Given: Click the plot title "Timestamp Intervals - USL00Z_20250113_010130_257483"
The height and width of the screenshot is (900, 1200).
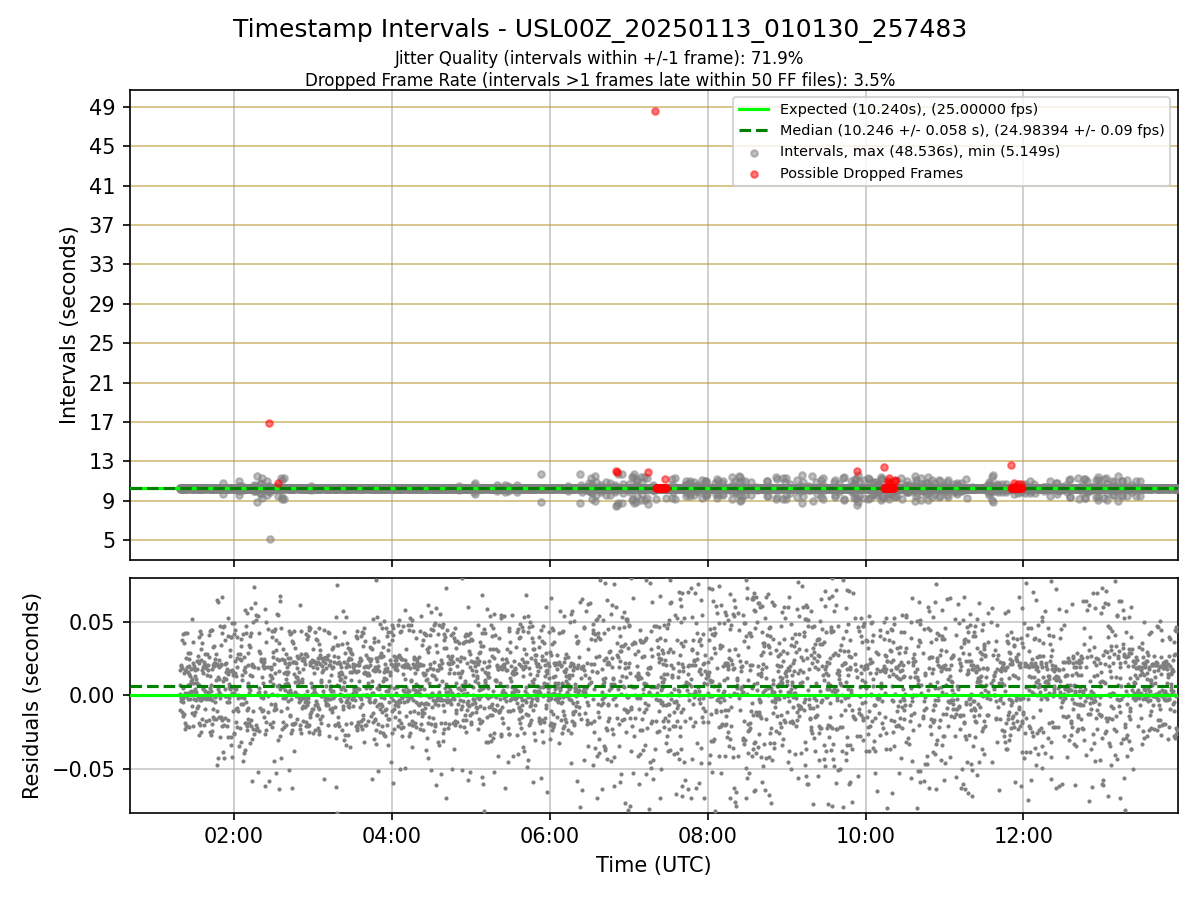Looking at the screenshot, I should coord(600,29).
